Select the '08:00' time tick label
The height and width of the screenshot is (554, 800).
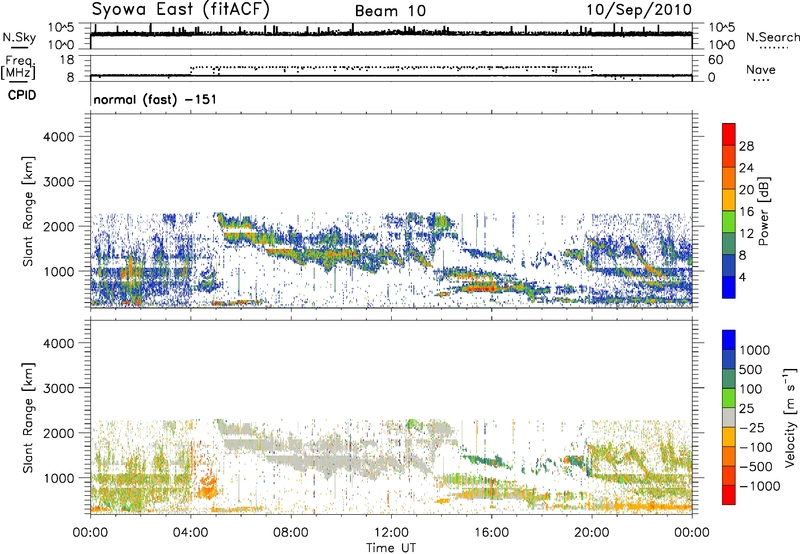(291, 533)
